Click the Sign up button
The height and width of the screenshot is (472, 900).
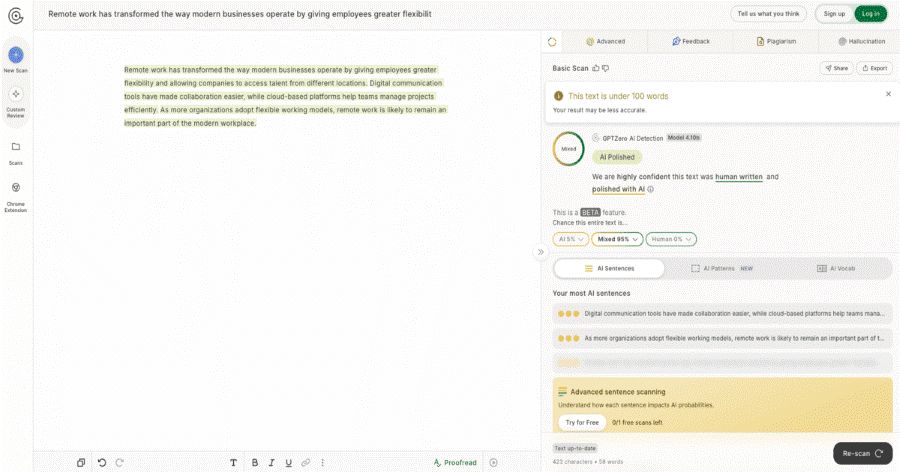point(834,14)
